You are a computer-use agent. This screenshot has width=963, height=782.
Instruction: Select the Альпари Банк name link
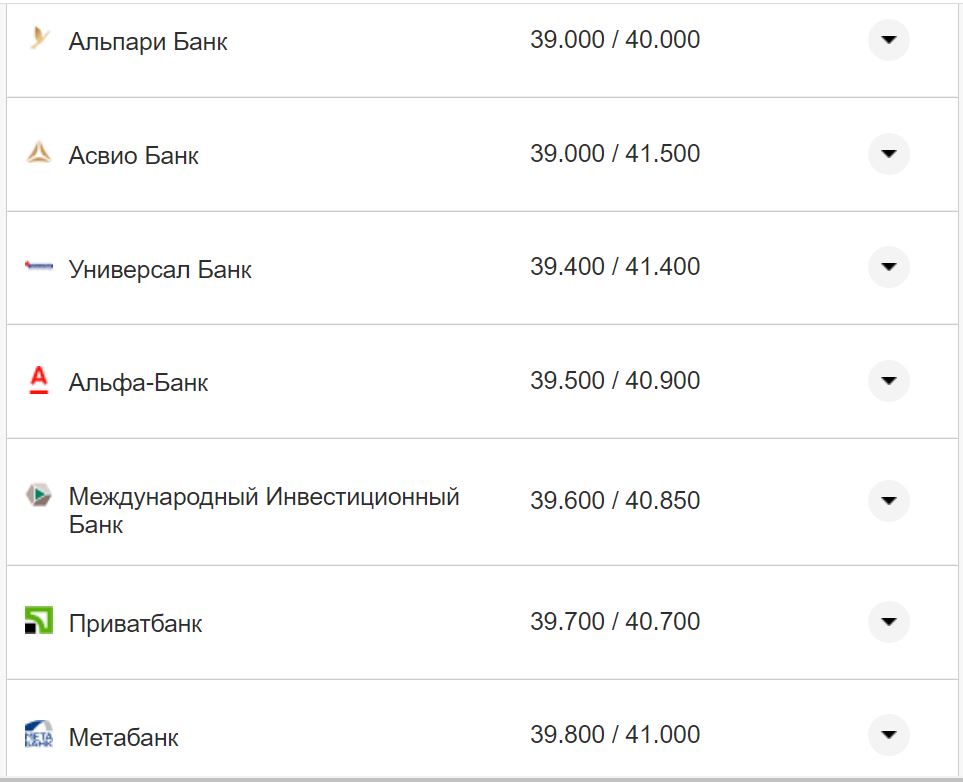pyautogui.click(x=148, y=42)
